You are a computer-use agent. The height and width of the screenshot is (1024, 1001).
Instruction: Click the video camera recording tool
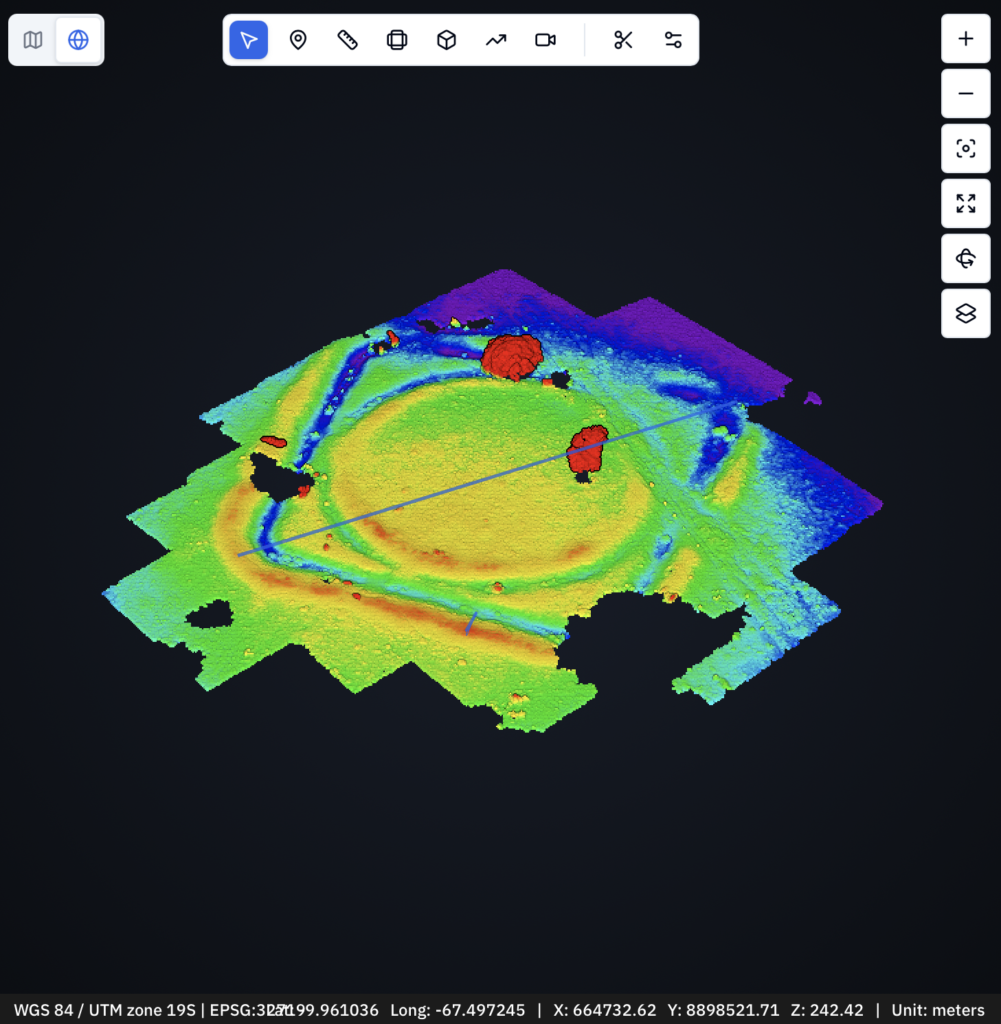545,40
